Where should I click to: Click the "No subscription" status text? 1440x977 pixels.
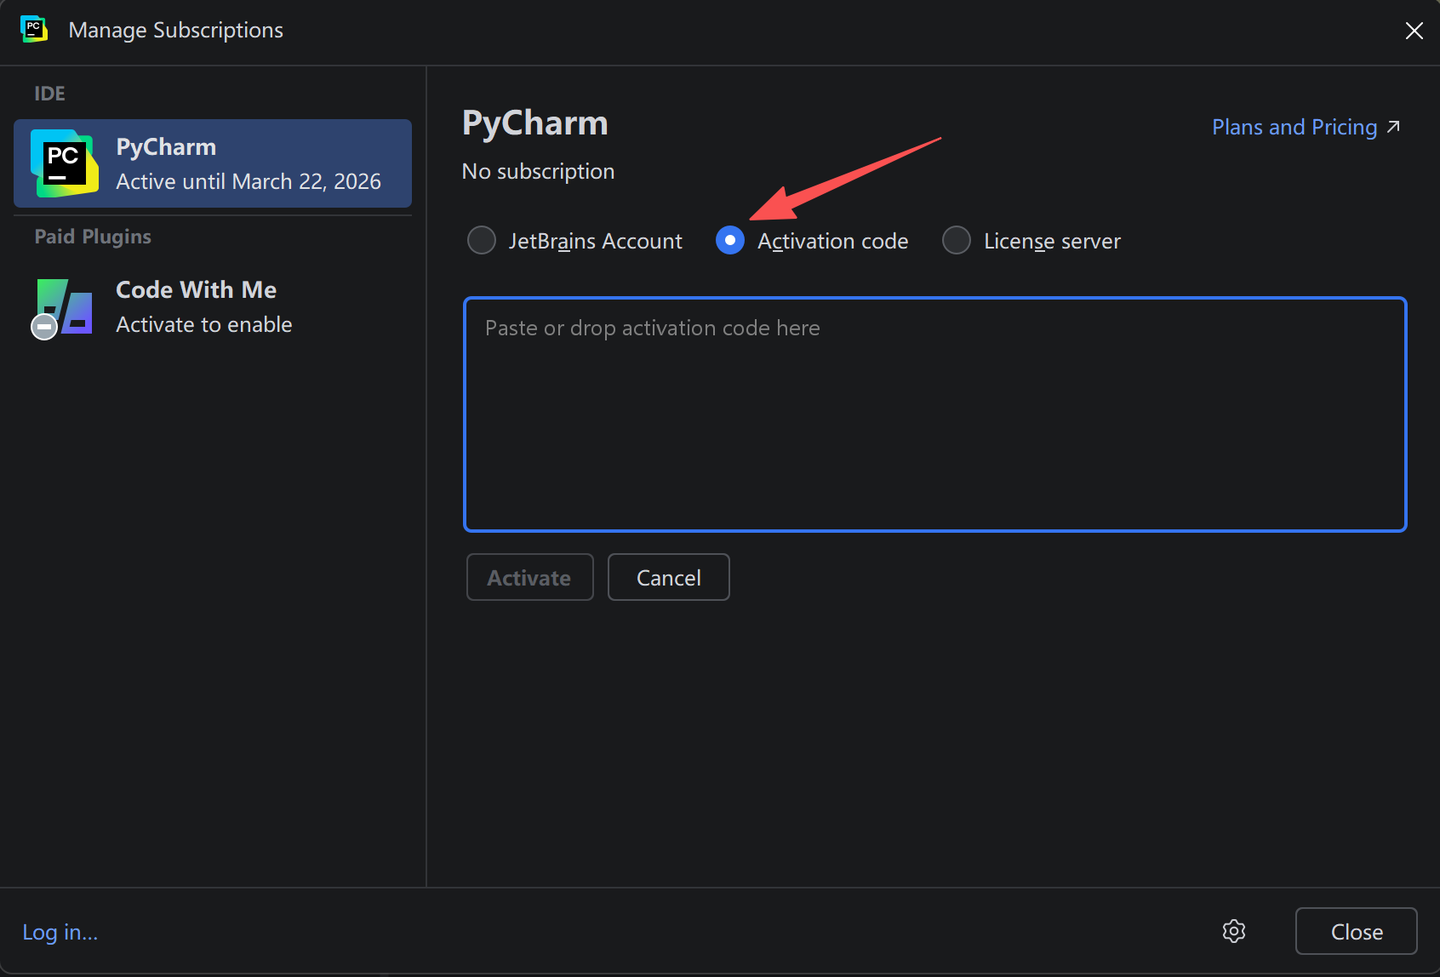[x=538, y=171]
